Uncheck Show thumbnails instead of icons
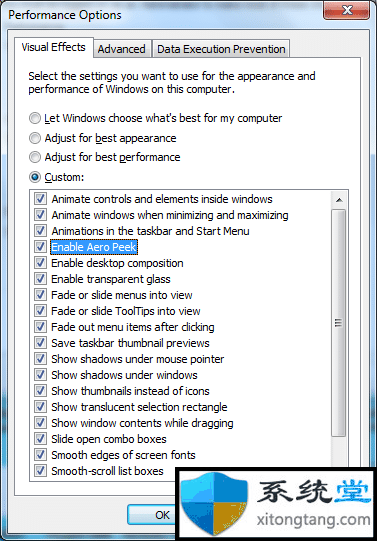Screen dimensions: 377x541 (x=40, y=391)
